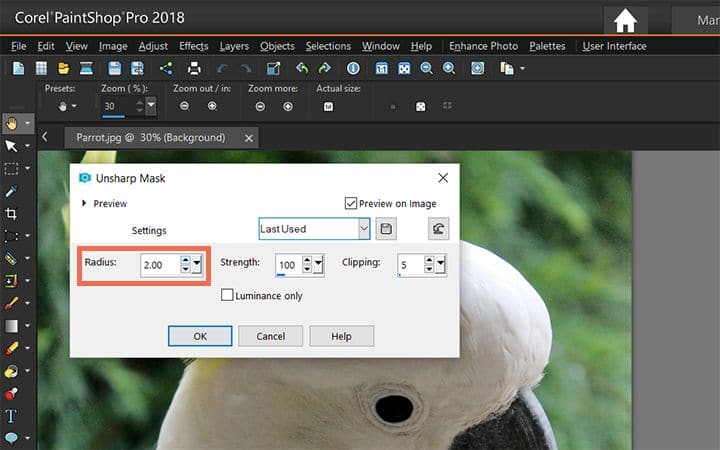Screen dimensions: 720x450
Task: Click the tab scroll left arrow
Action: pyautogui.click(x=45, y=136)
